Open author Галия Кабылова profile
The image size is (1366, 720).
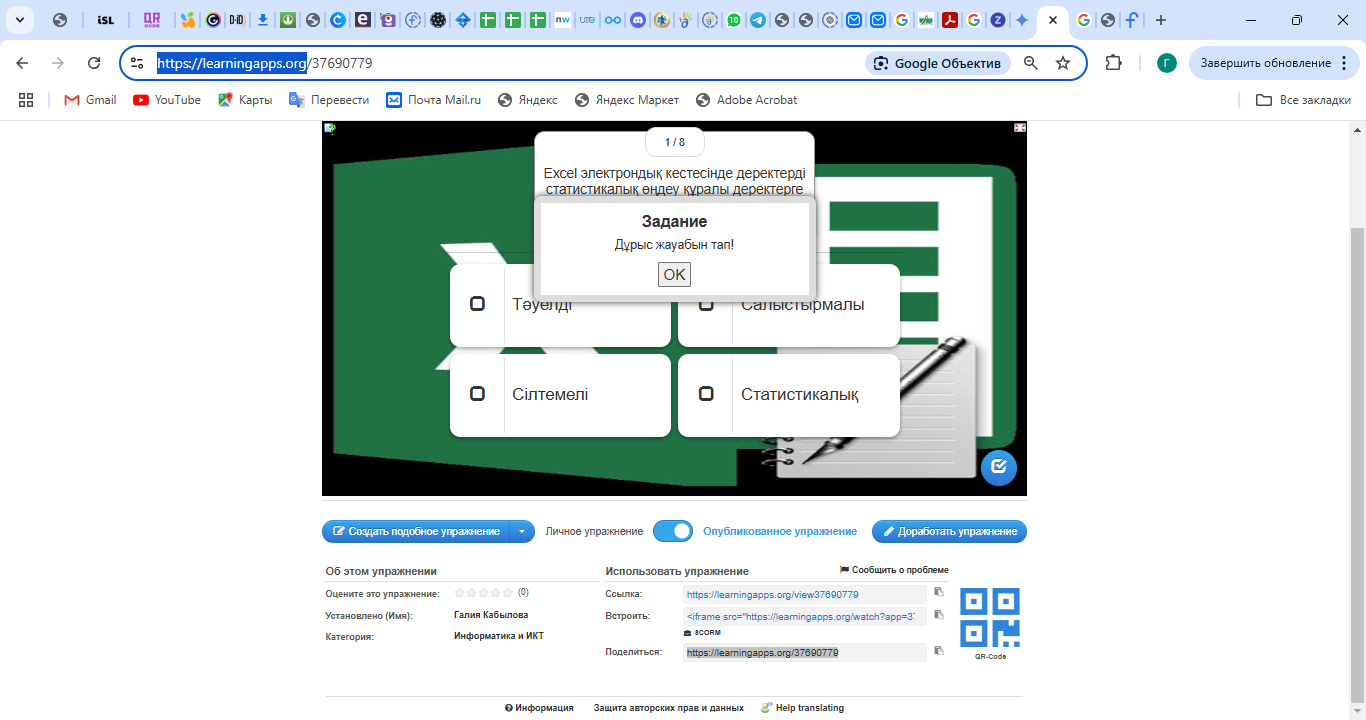click(491, 615)
